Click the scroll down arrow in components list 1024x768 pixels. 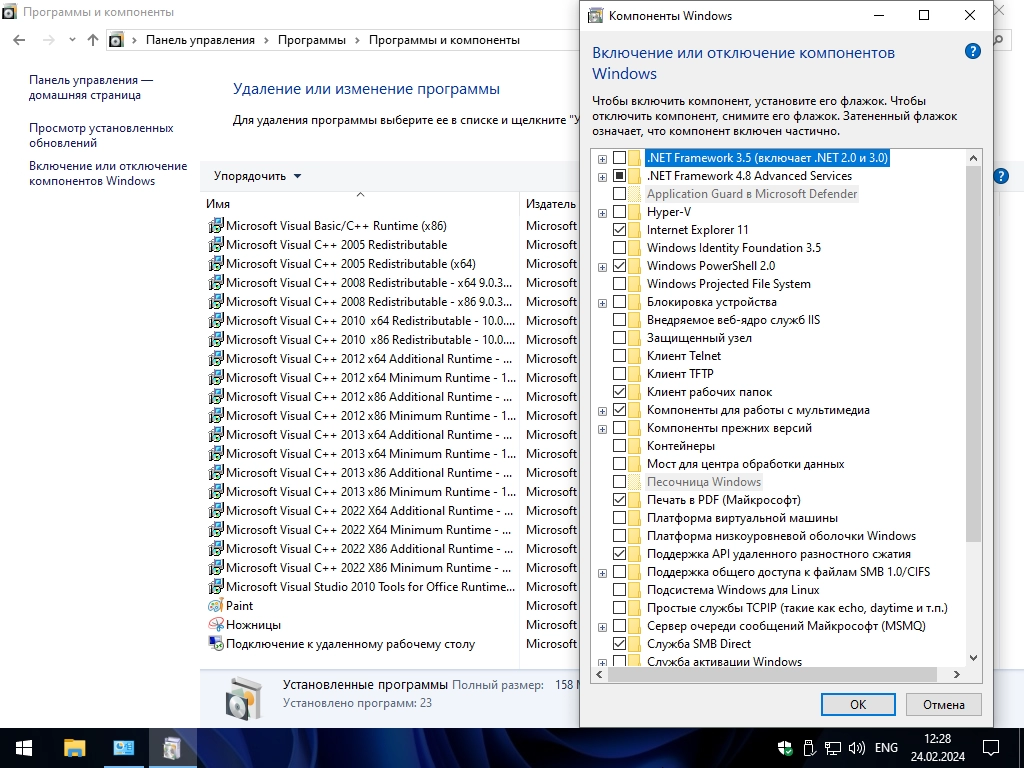point(973,658)
